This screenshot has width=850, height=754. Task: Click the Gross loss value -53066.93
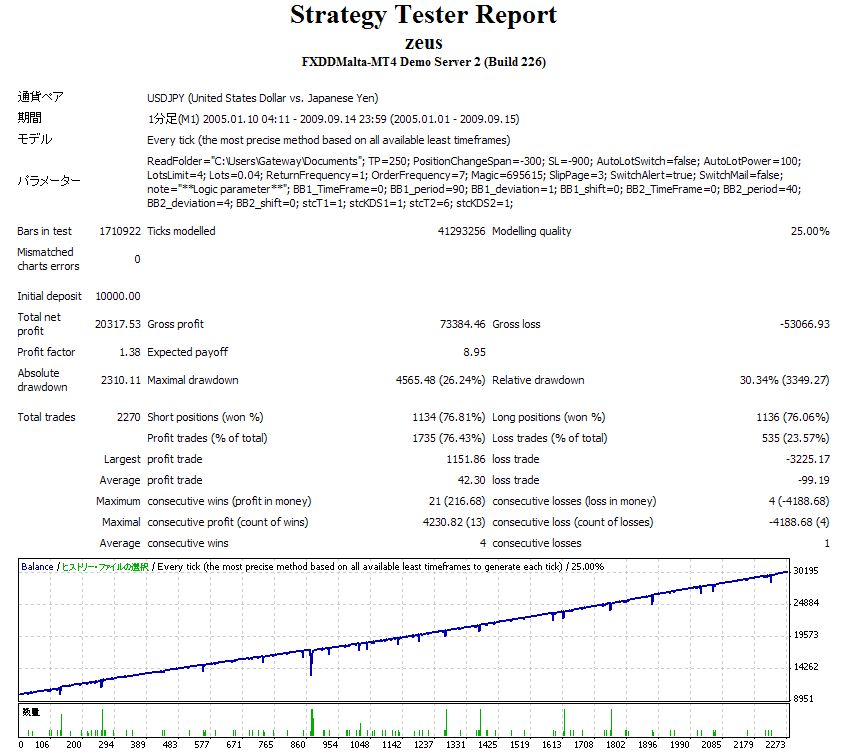coord(804,324)
